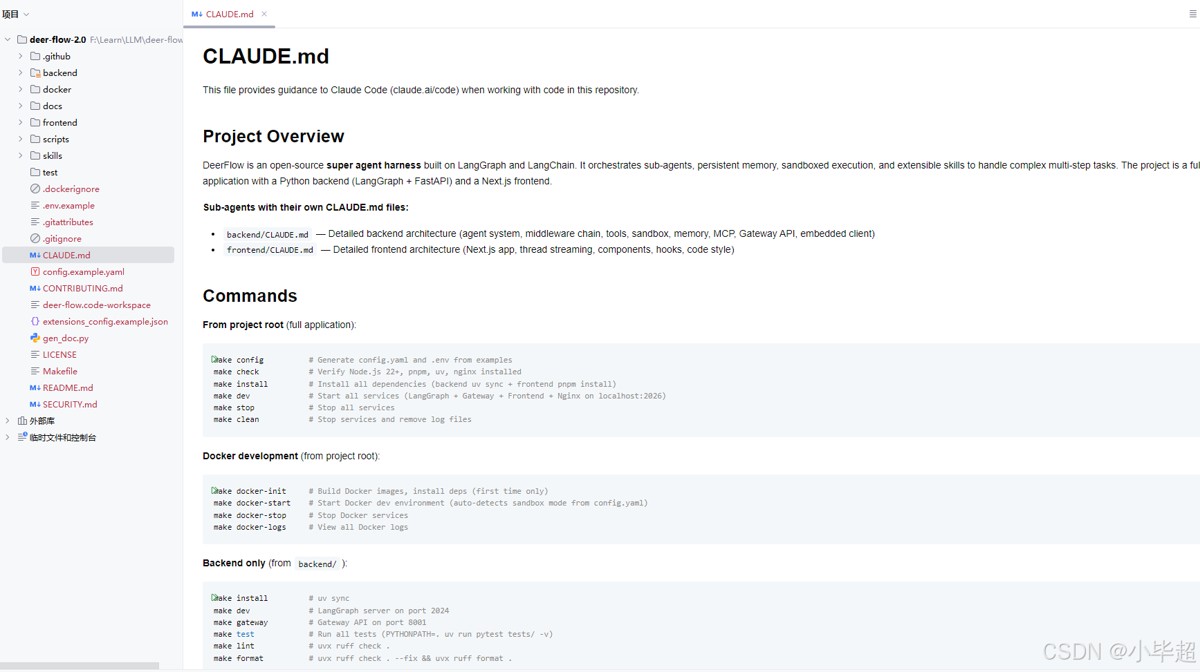1200x672 pixels.
Task: Expand the skills folder chevron
Action: point(21,155)
